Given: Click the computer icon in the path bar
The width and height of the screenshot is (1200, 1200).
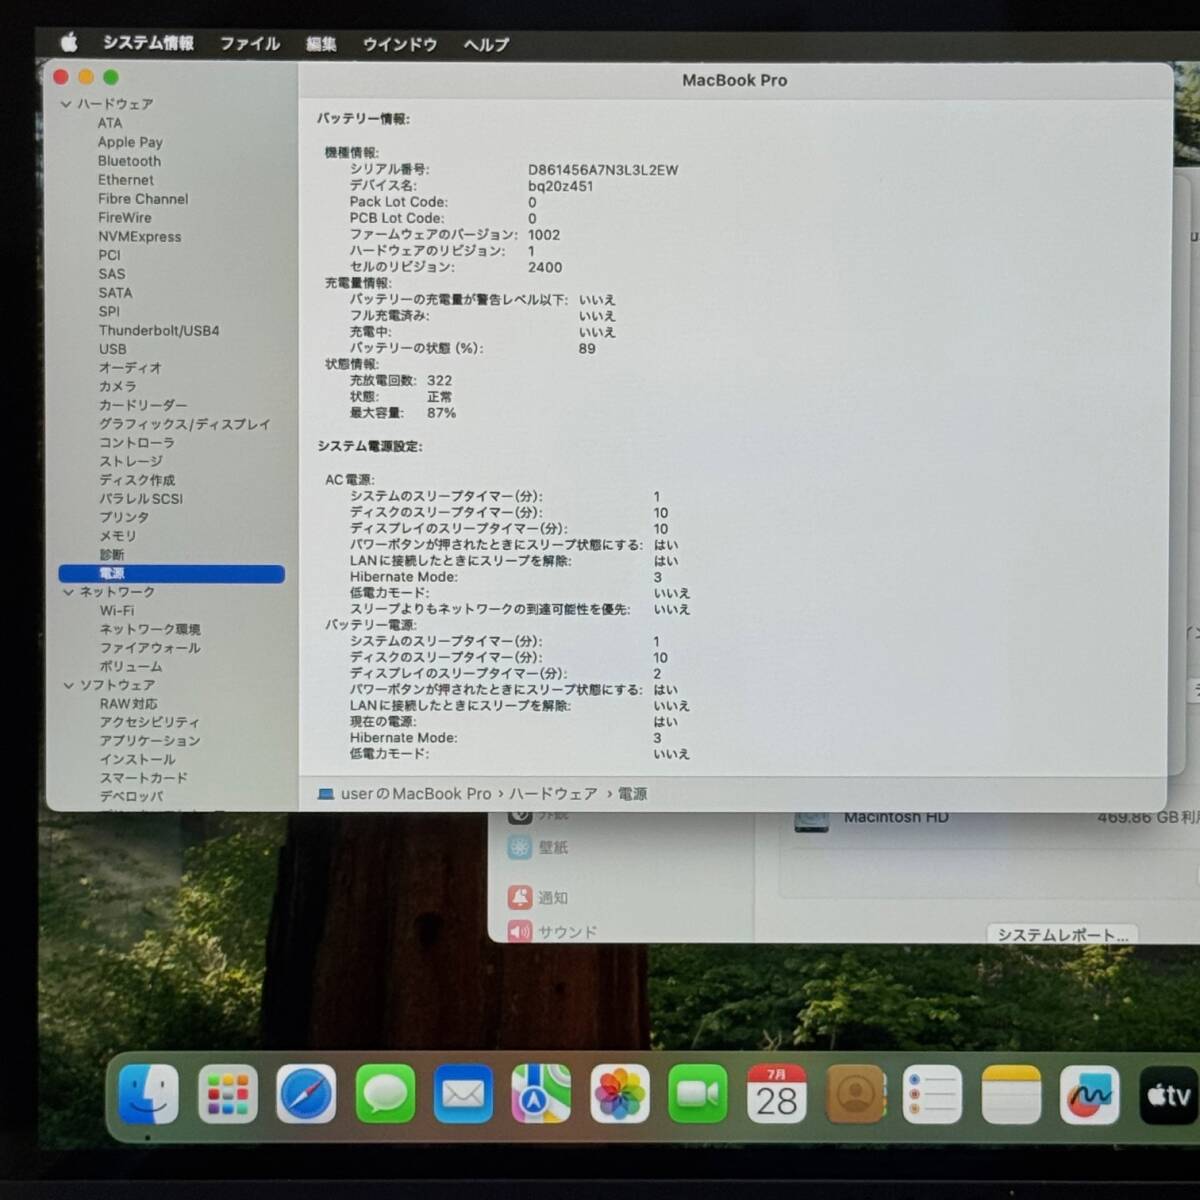Looking at the screenshot, I should click(x=326, y=794).
